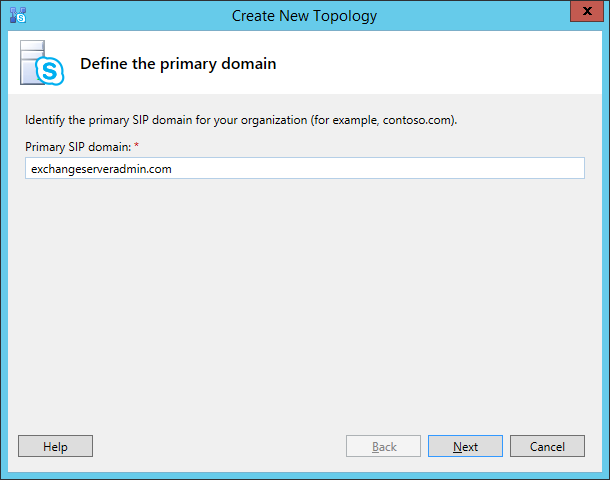The height and width of the screenshot is (480, 610).
Task: Click the empty gray area below the domain field
Action: click(305, 303)
